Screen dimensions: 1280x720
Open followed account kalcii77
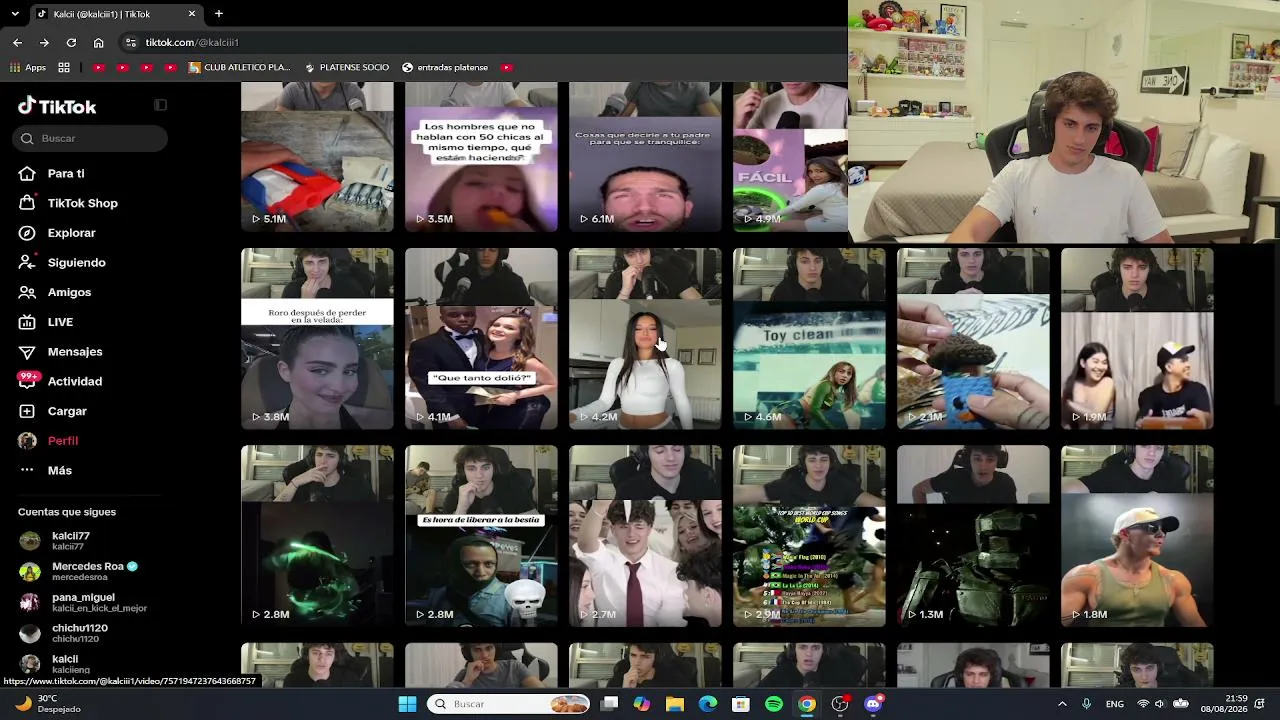coord(57,541)
